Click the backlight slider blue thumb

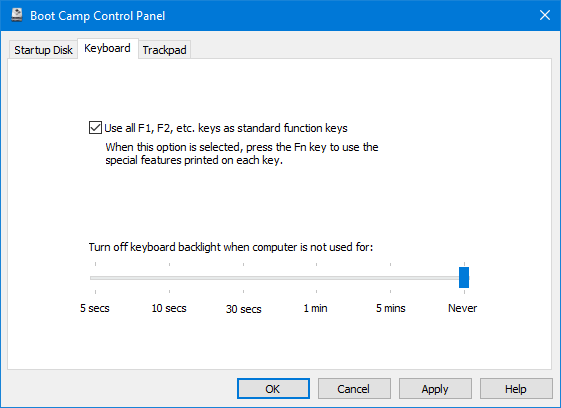point(464,277)
